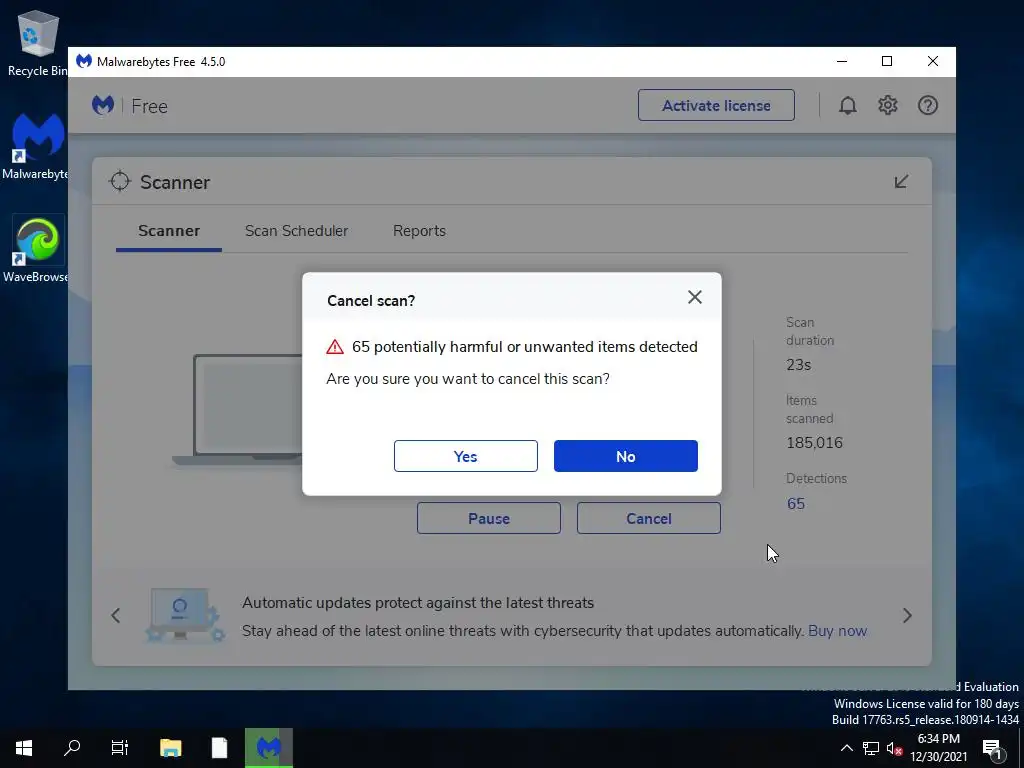Follow the Buy now link
The image size is (1024, 768).
837,631
